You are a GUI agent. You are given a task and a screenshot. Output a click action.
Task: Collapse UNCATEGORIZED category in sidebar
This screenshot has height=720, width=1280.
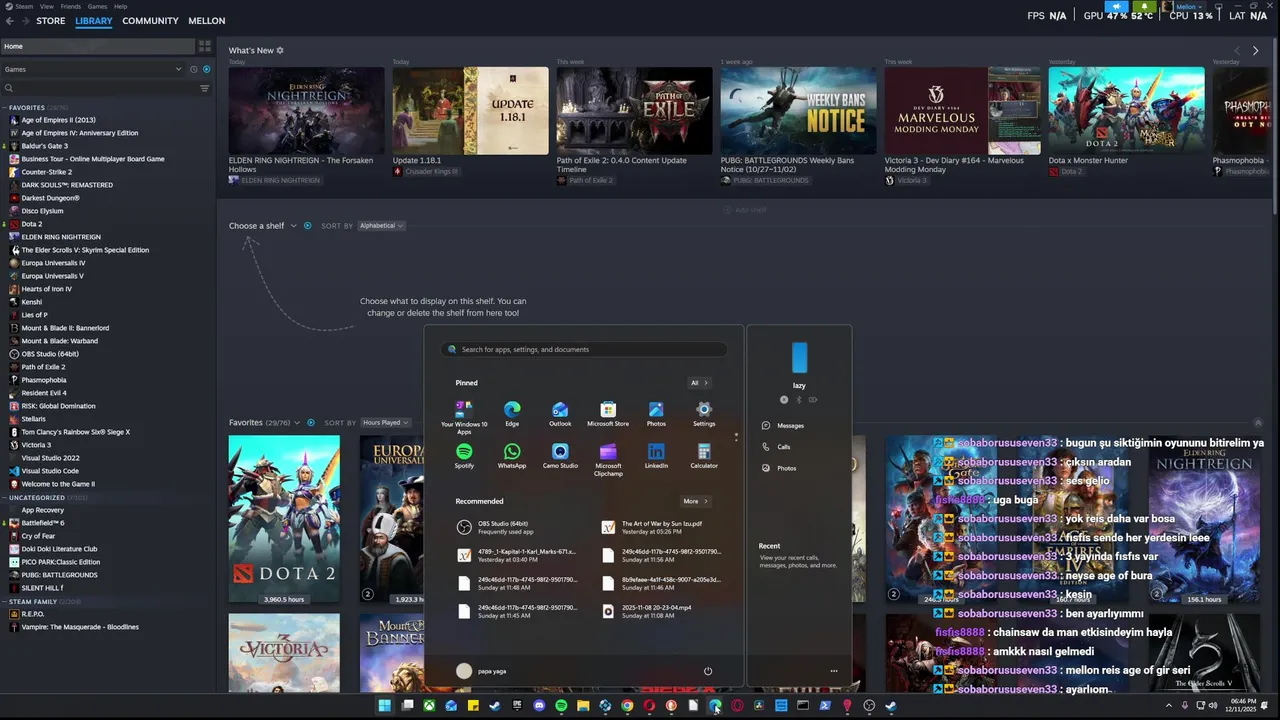(x=5, y=497)
